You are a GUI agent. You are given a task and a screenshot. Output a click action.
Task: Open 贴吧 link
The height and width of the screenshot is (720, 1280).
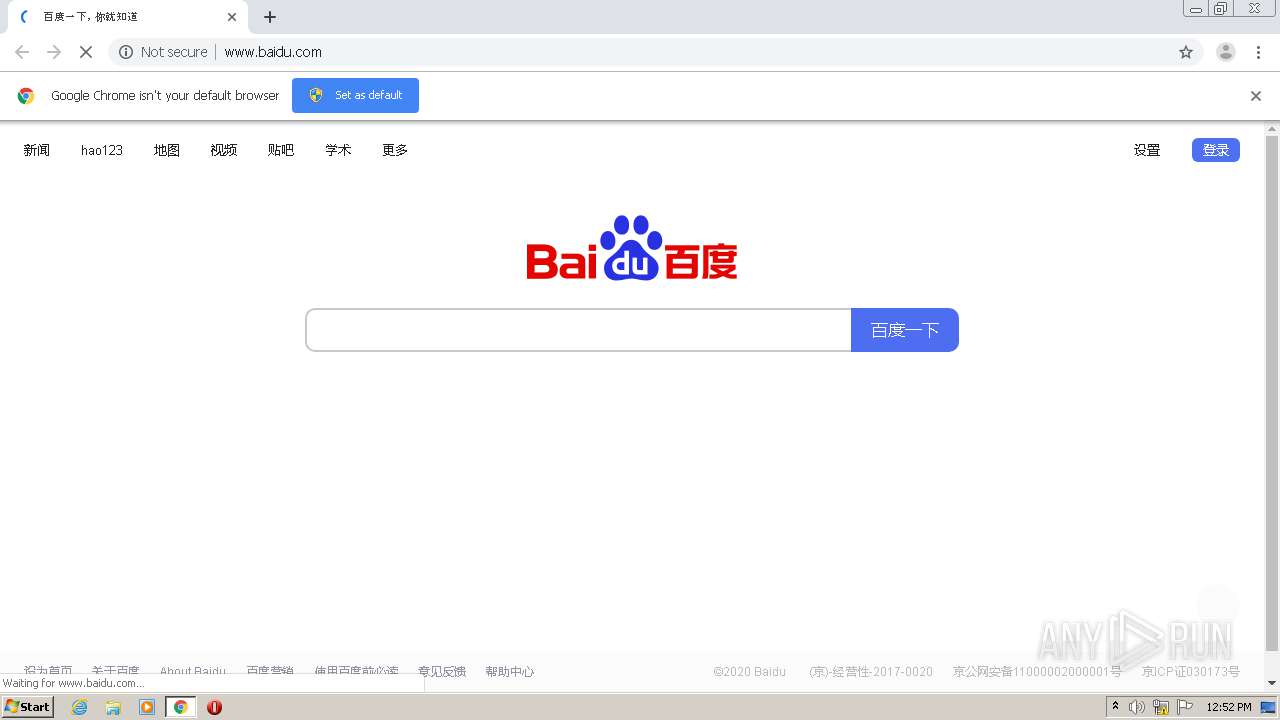[x=281, y=150]
